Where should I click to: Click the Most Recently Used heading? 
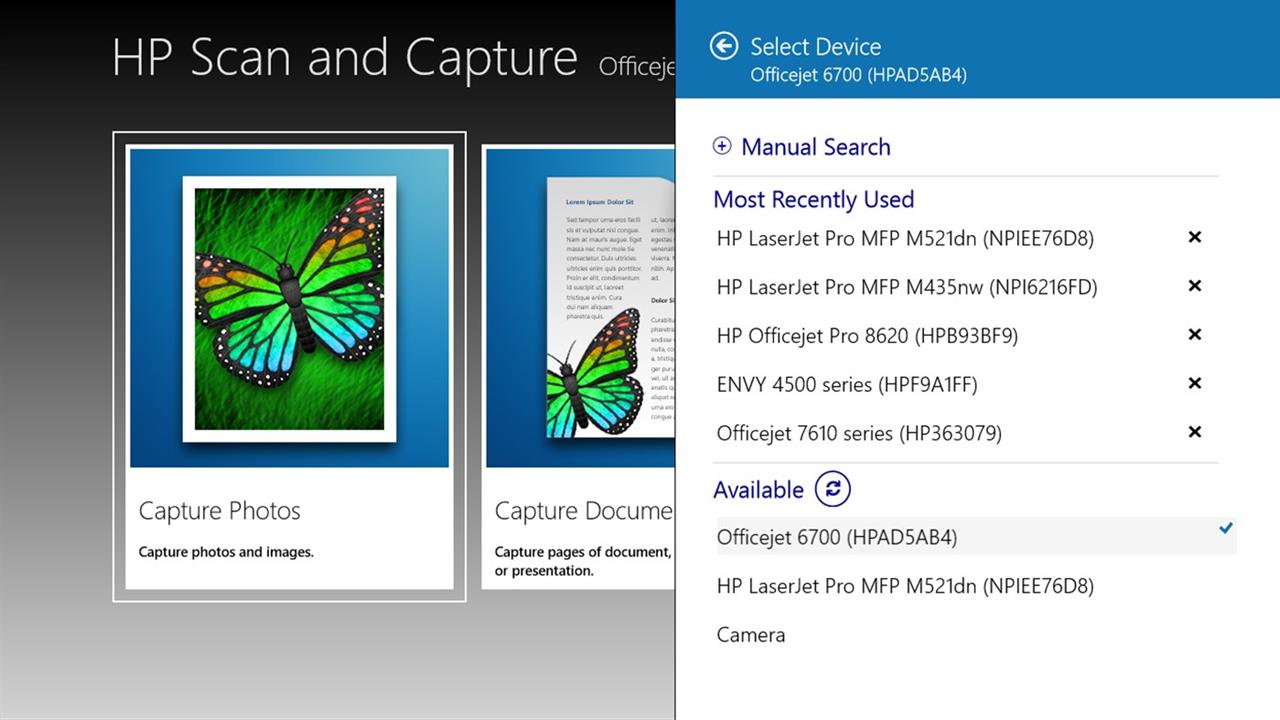click(814, 199)
